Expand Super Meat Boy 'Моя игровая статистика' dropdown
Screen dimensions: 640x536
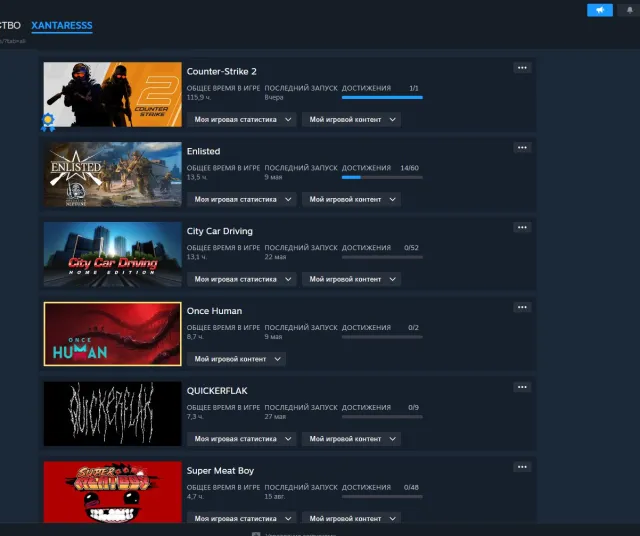point(242,518)
